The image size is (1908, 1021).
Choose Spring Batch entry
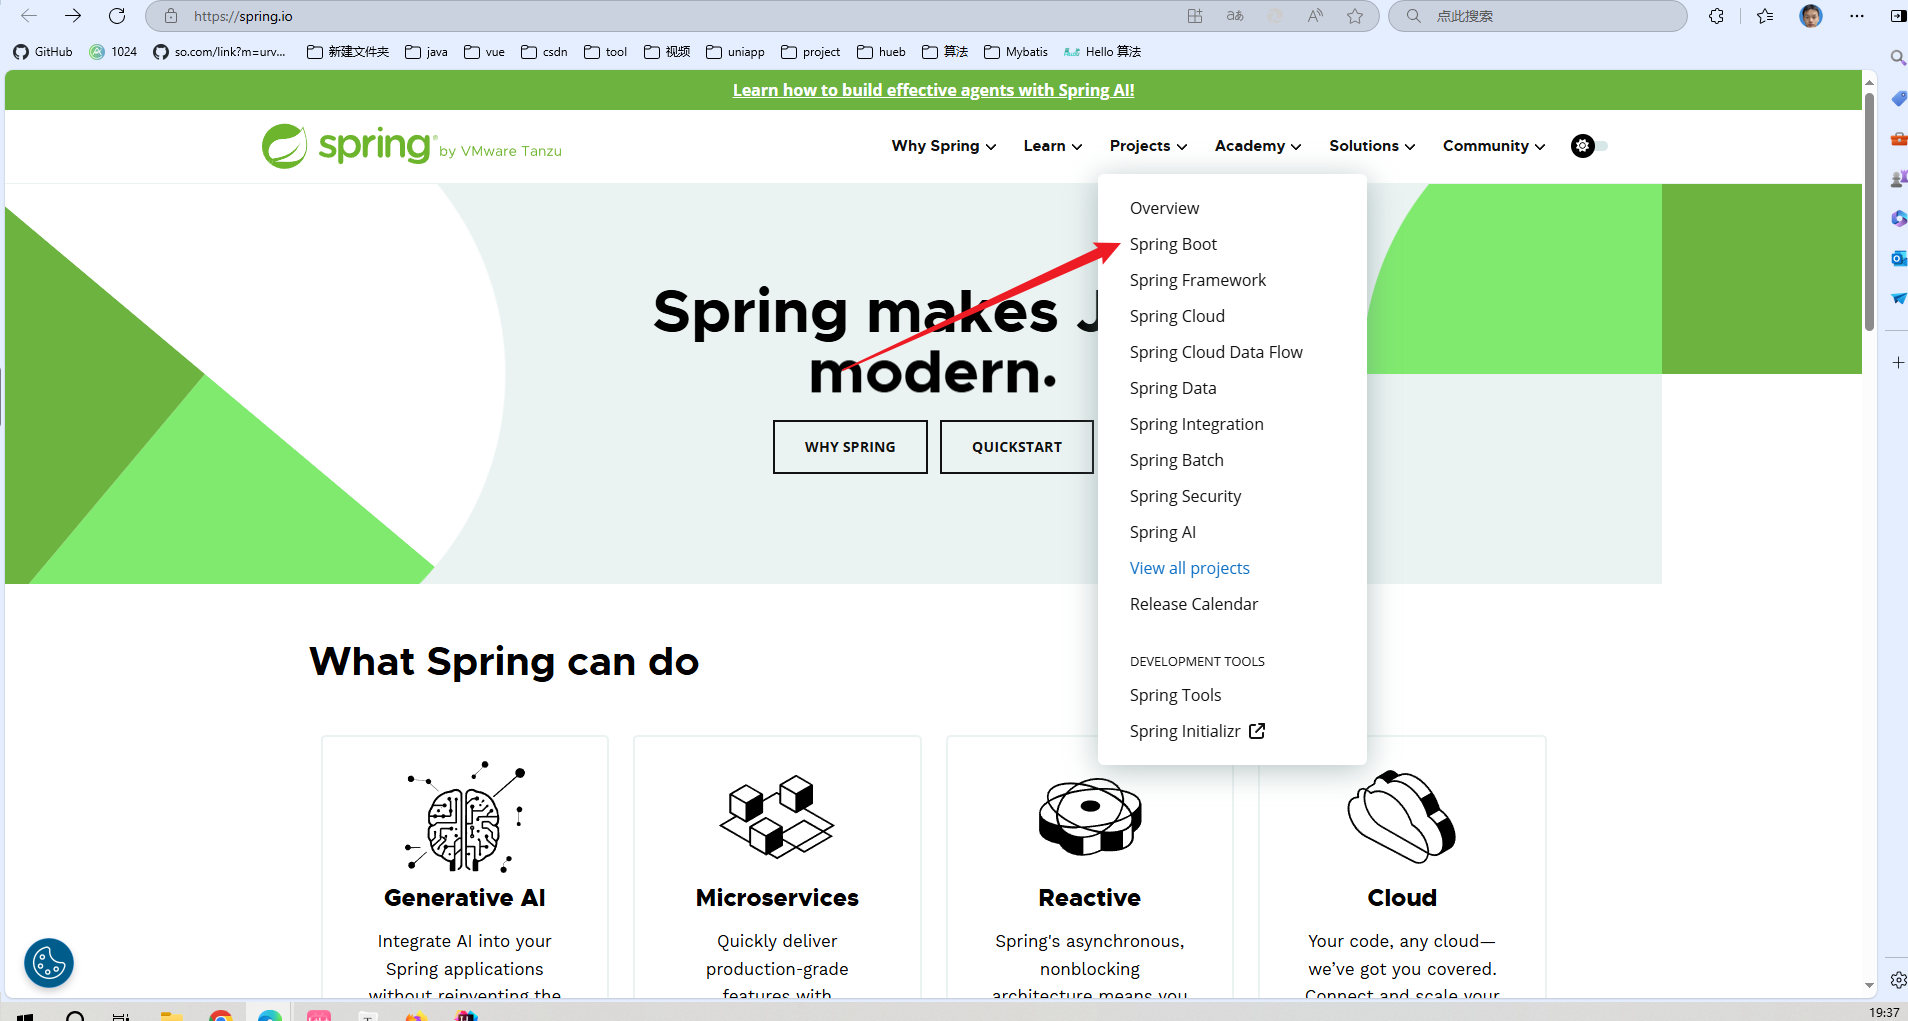point(1176,460)
